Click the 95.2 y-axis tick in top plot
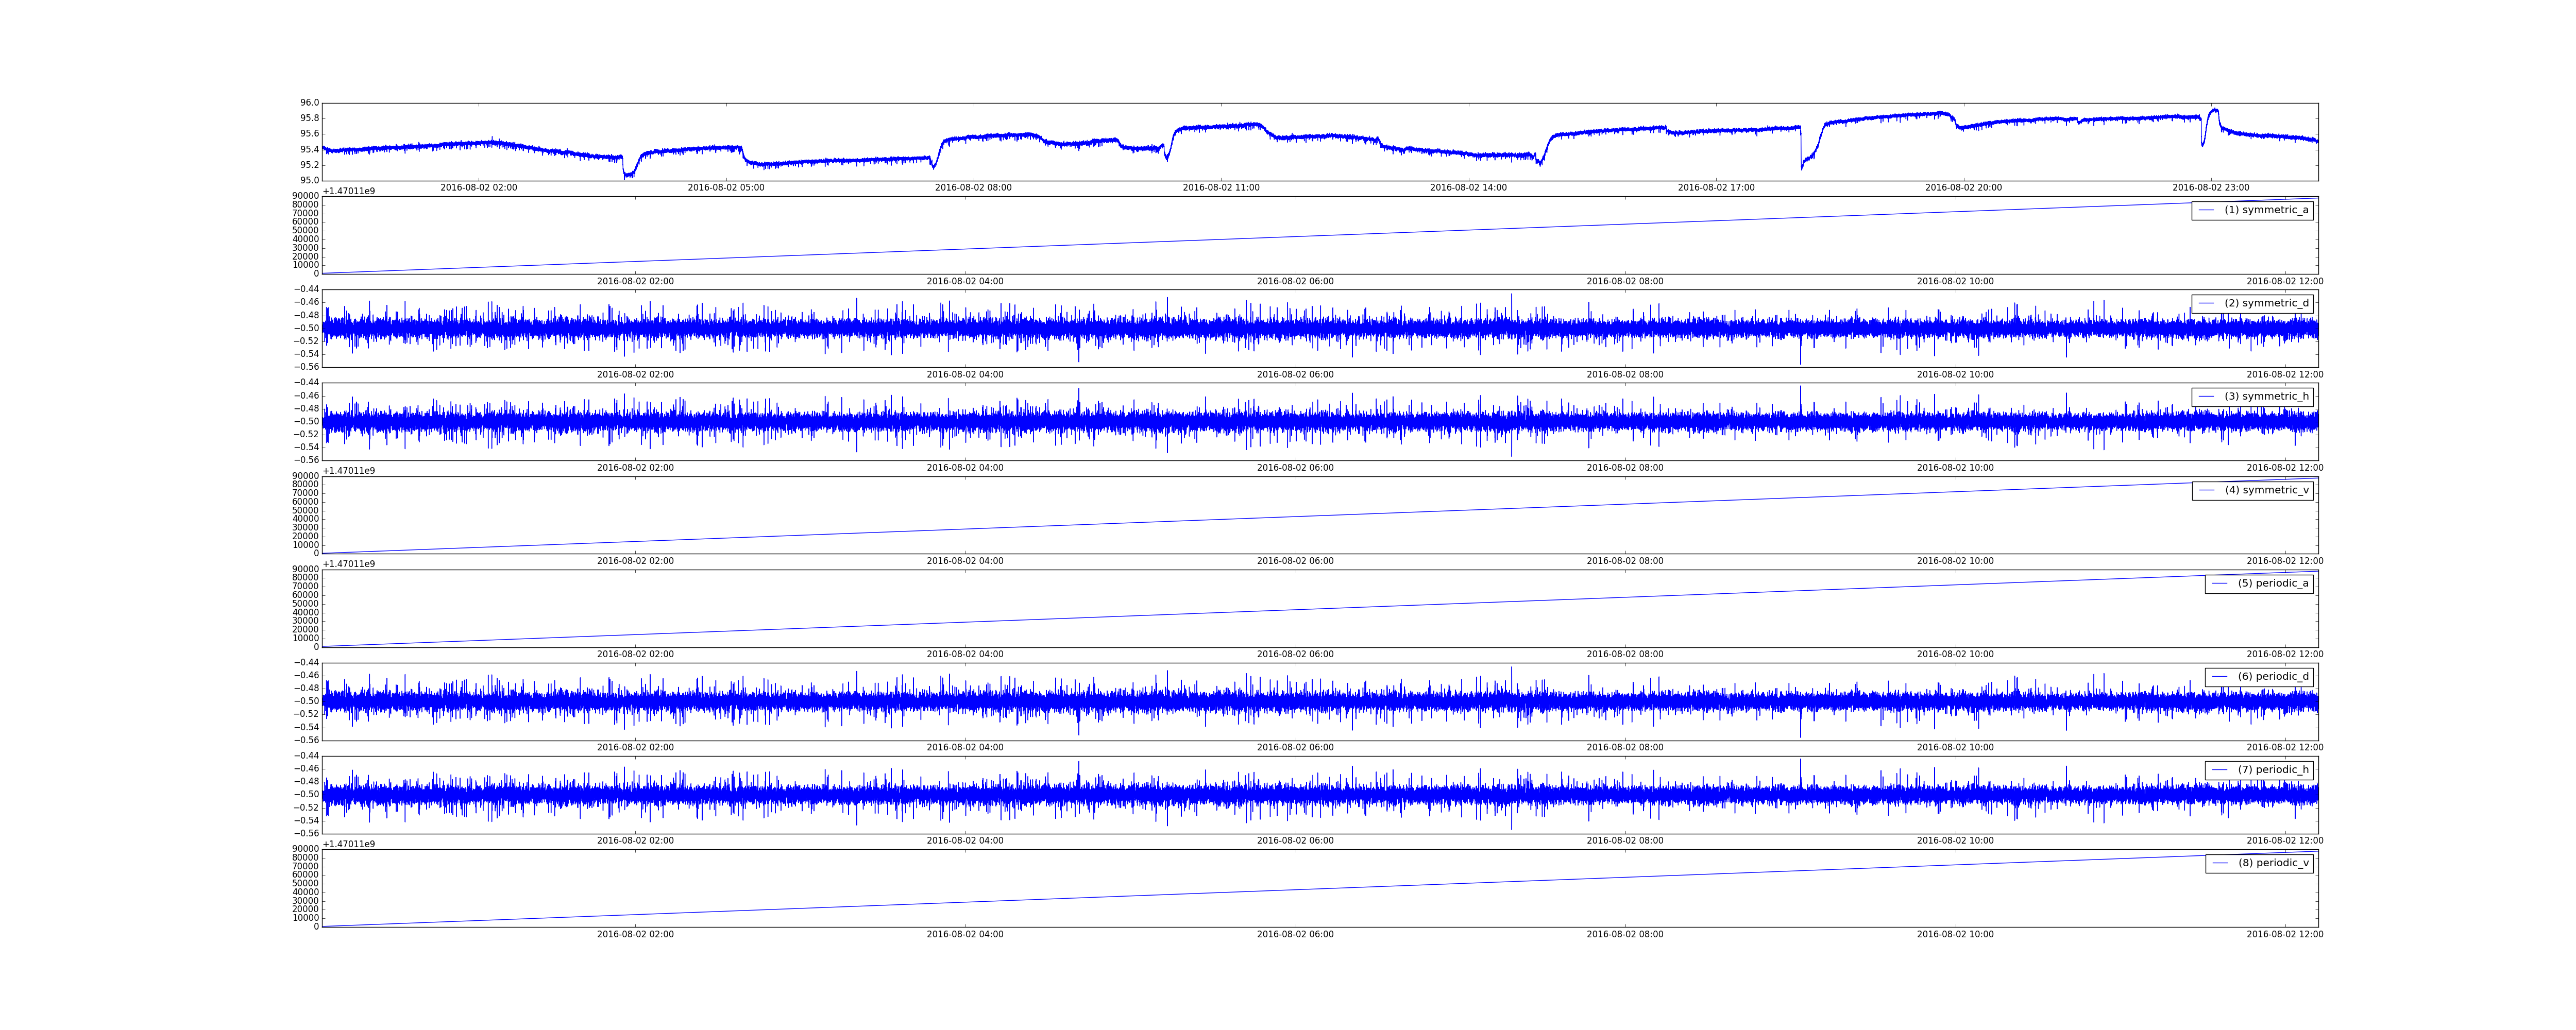 pos(309,165)
